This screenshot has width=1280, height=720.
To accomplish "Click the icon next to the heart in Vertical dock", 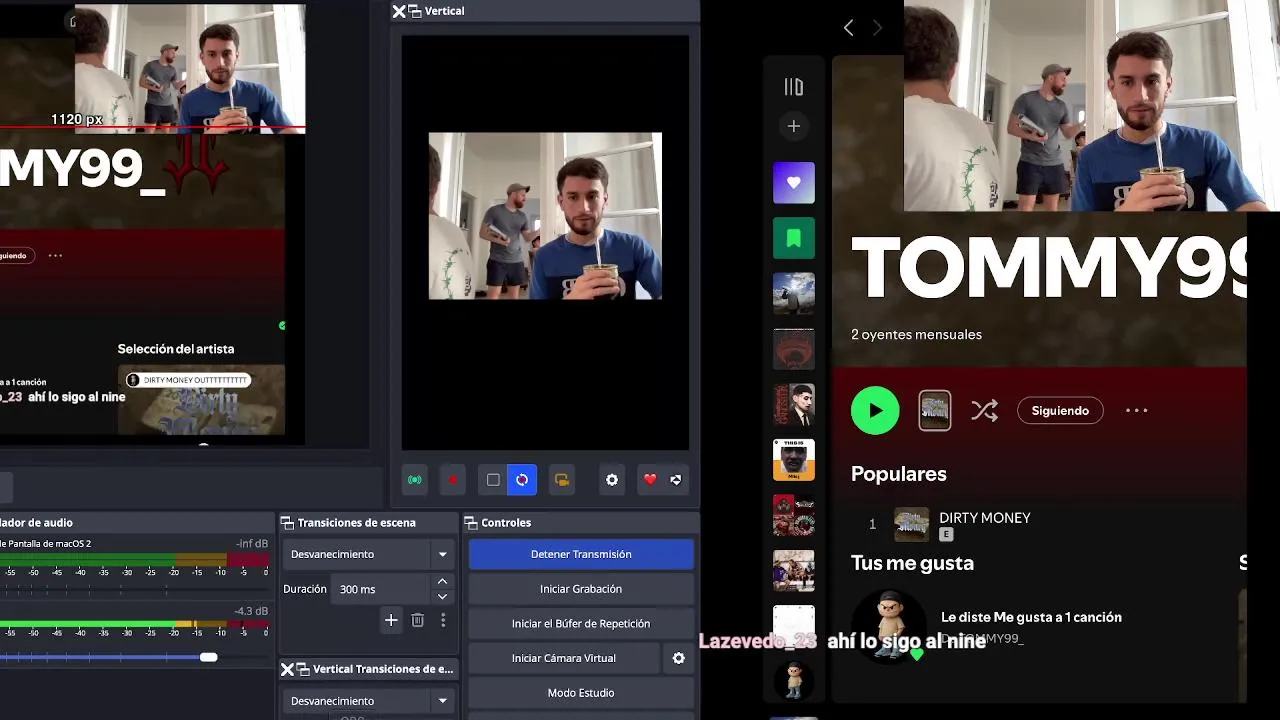I will pyautogui.click(x=676, y=480).
